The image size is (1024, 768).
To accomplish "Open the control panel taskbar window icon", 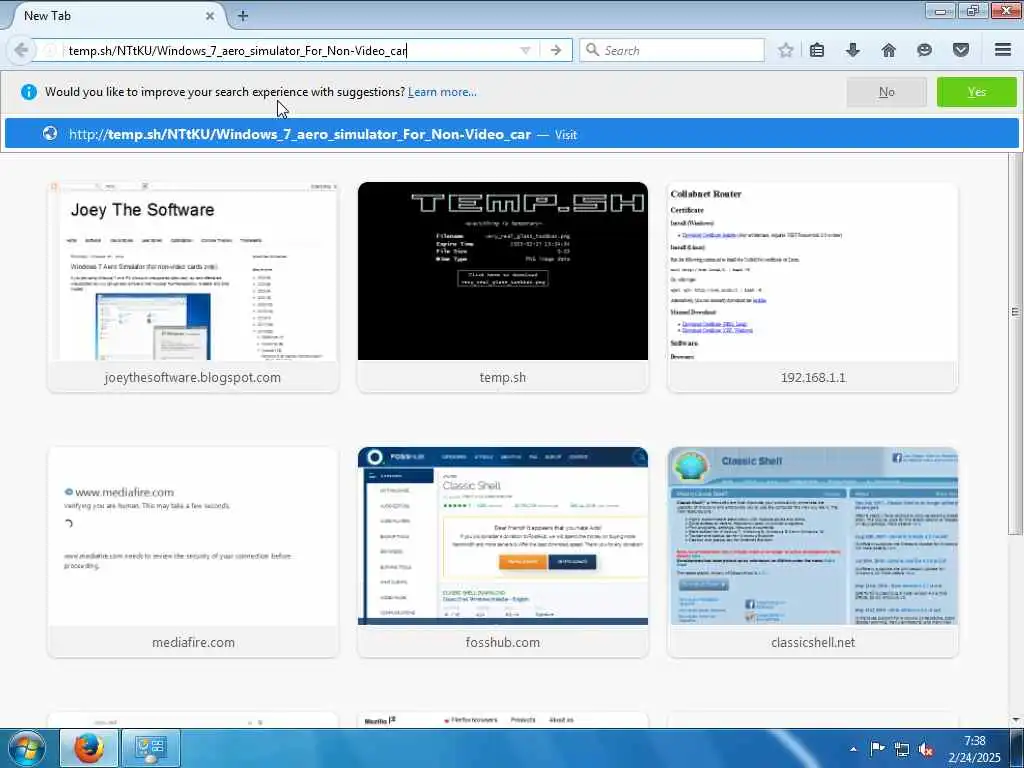I will click(x=151, y=748).
